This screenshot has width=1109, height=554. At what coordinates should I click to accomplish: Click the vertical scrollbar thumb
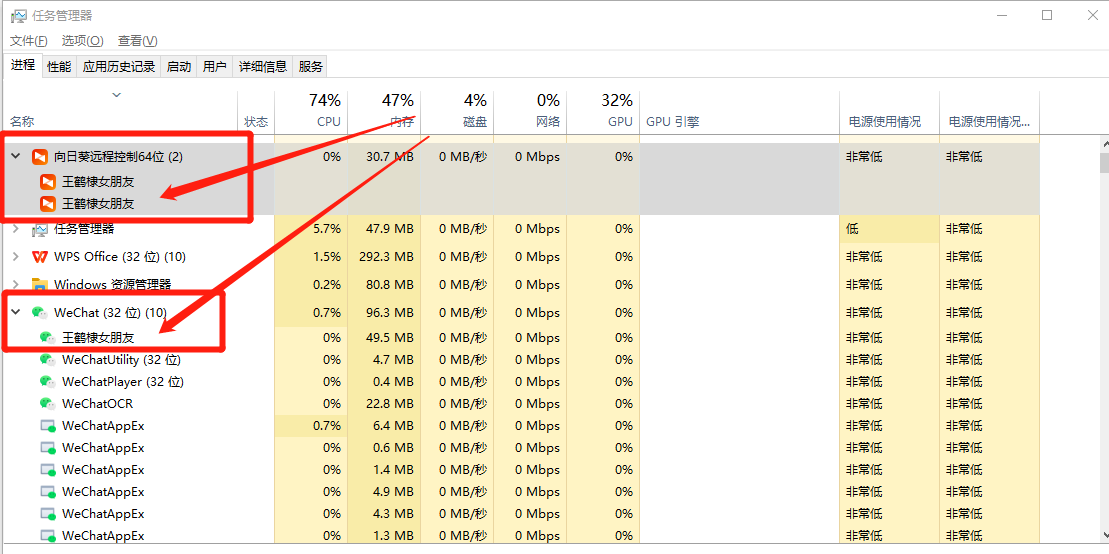1103,162
